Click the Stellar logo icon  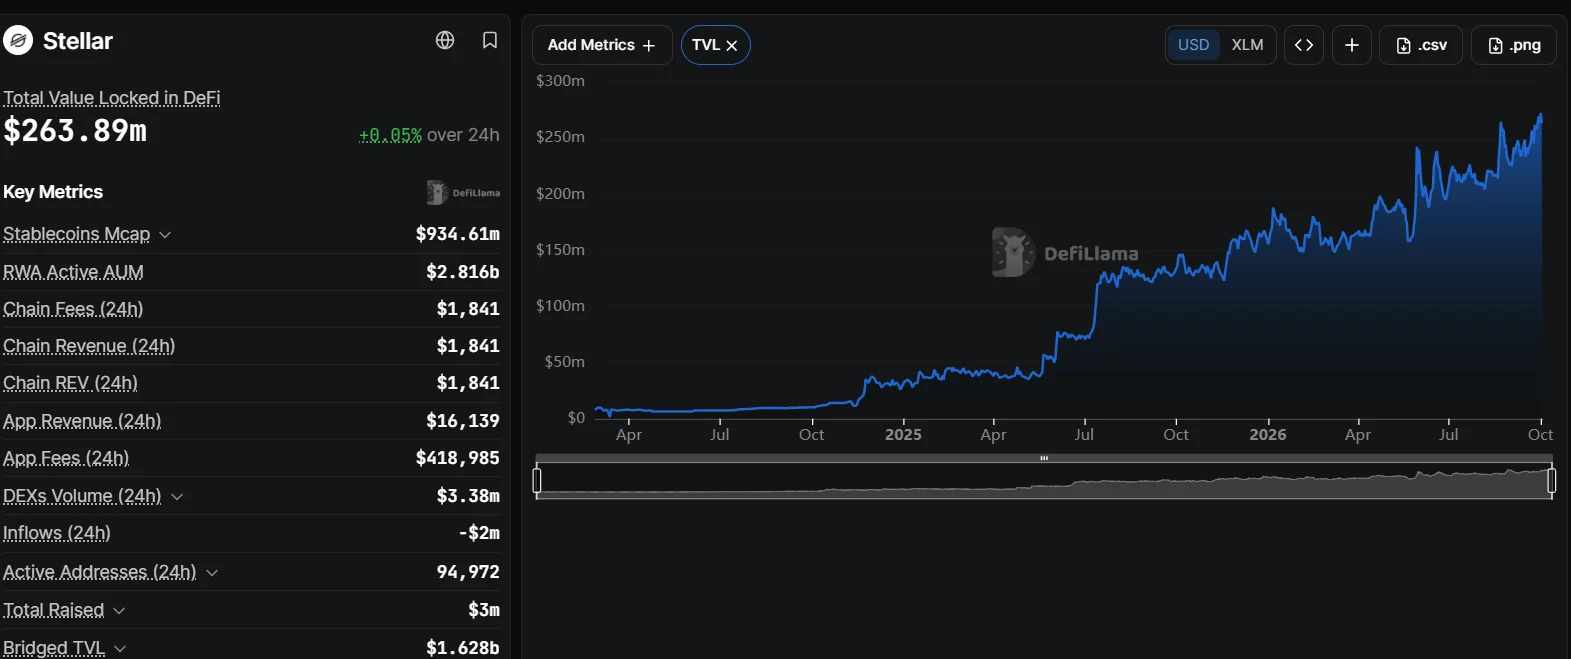pyautogui.click(x=18, y=41)
